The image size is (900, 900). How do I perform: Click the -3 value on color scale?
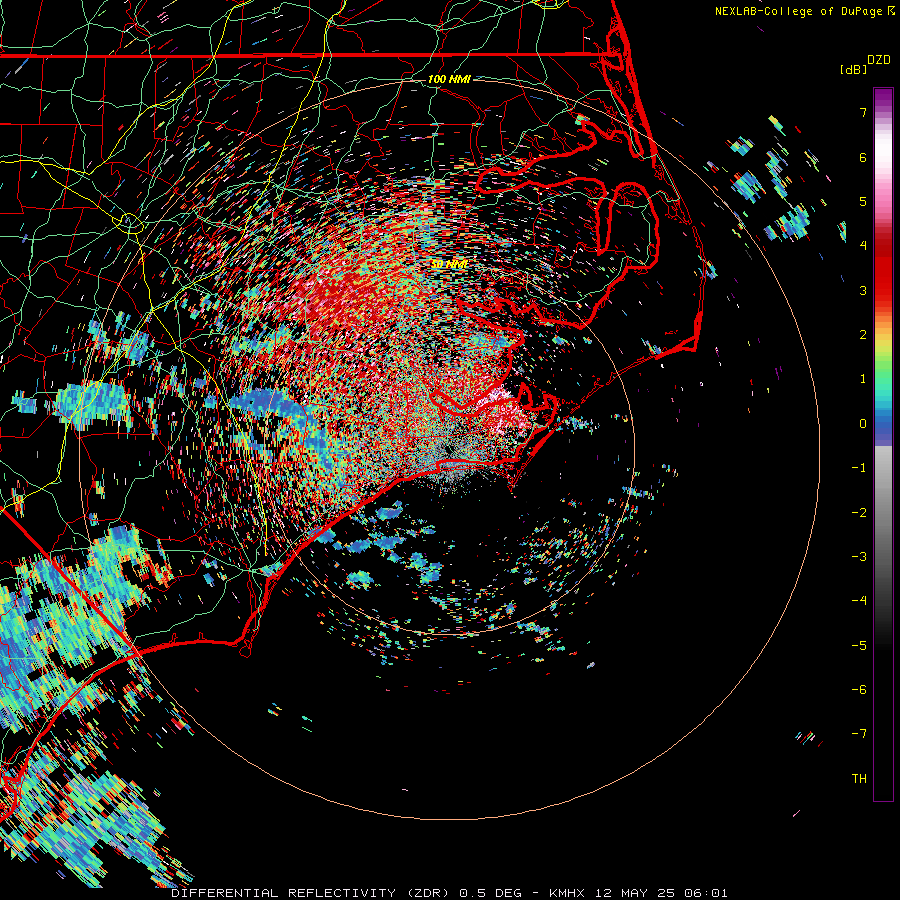(x=859, y=556)
